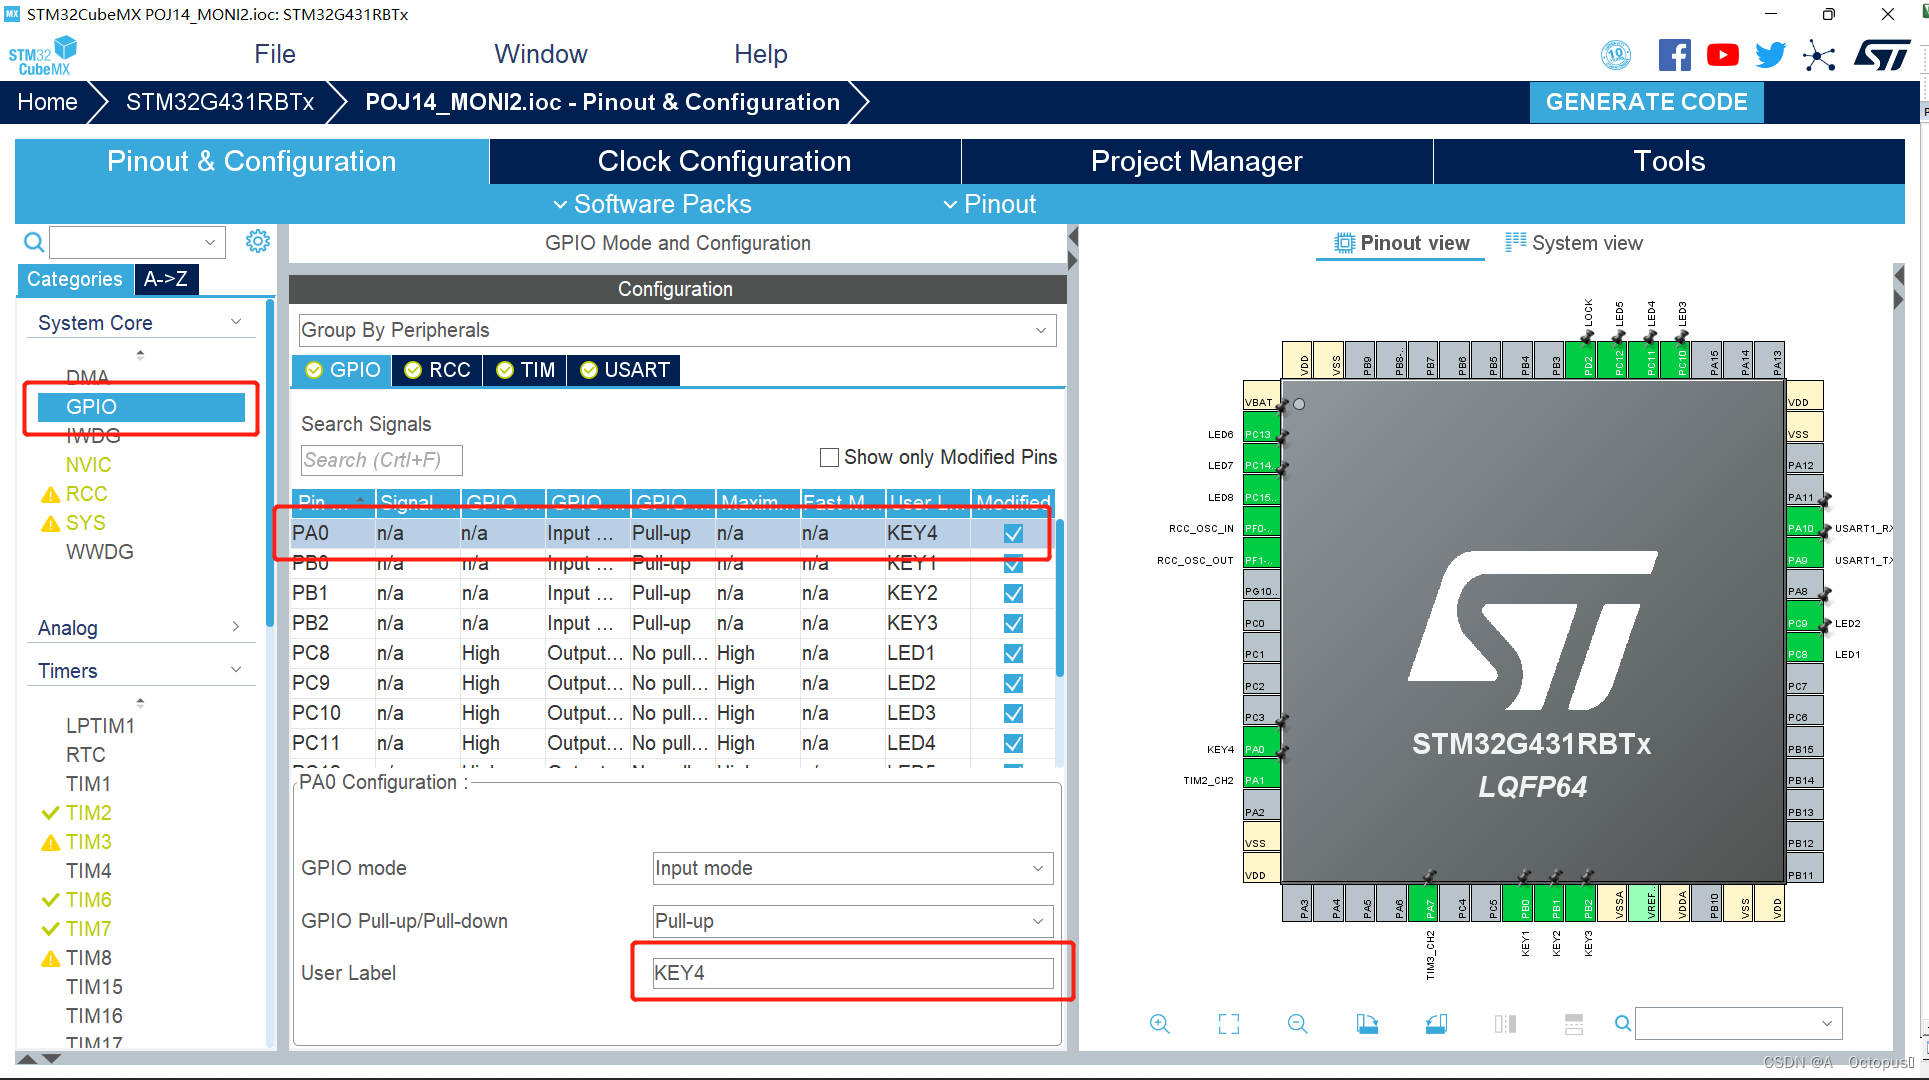
Task: Toggle Modified checkbox for PC11 row
Action: click(1013, 744)
